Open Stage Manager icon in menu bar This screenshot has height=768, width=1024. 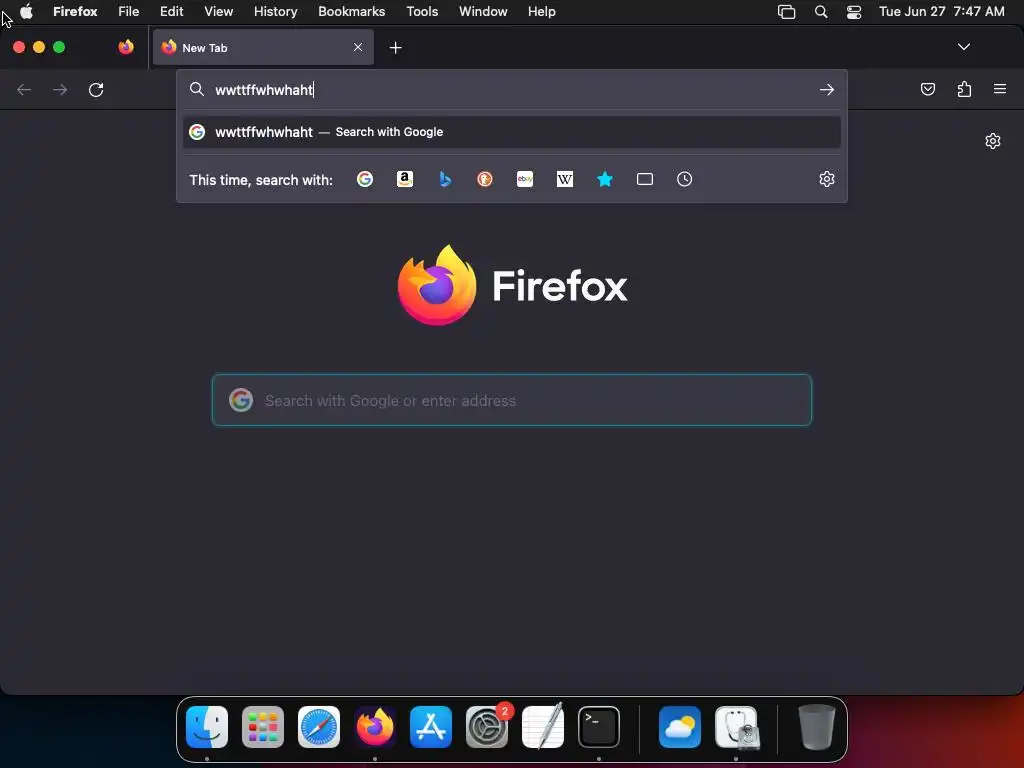tap(787, 12)
